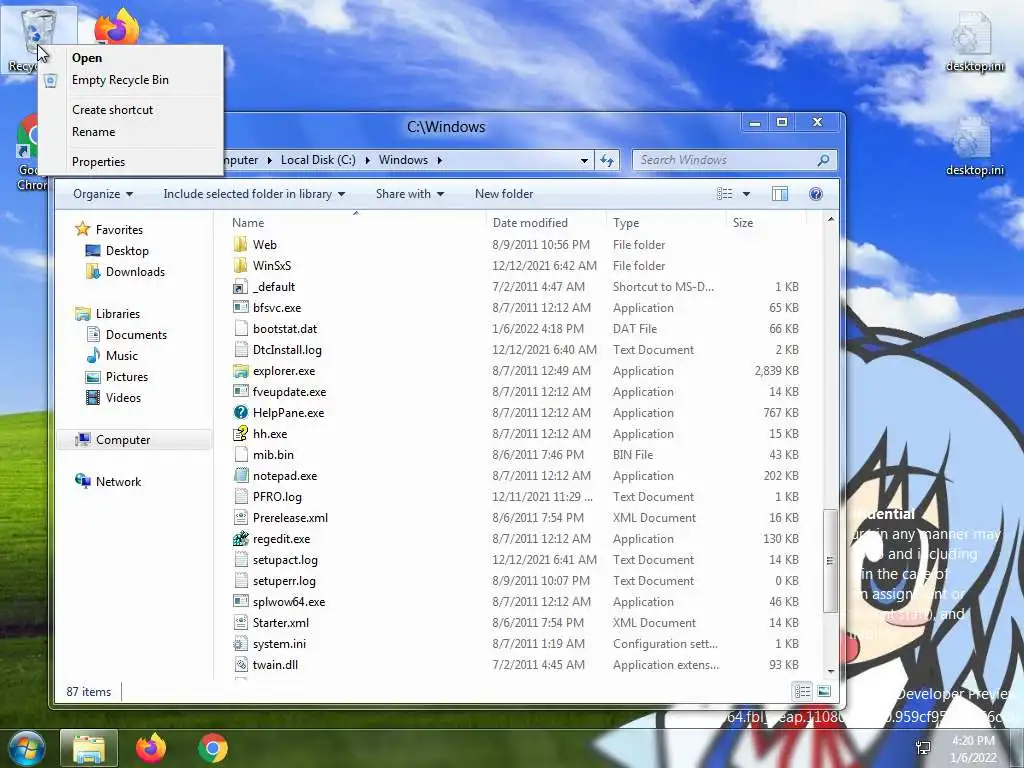Launch Chrome from the taskbar
This screenshot has height=768, width=1024.
[x=212, y=748]
